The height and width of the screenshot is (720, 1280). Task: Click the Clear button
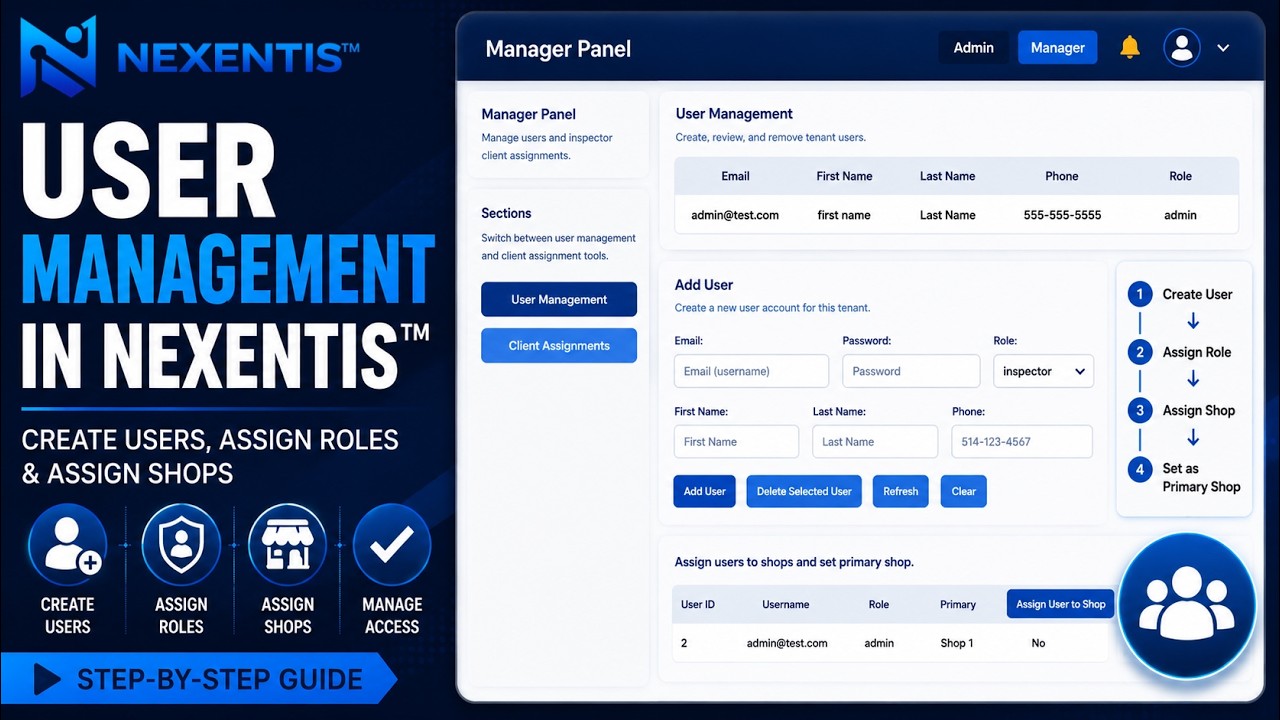pyautogui.click(x=963, y=491)
